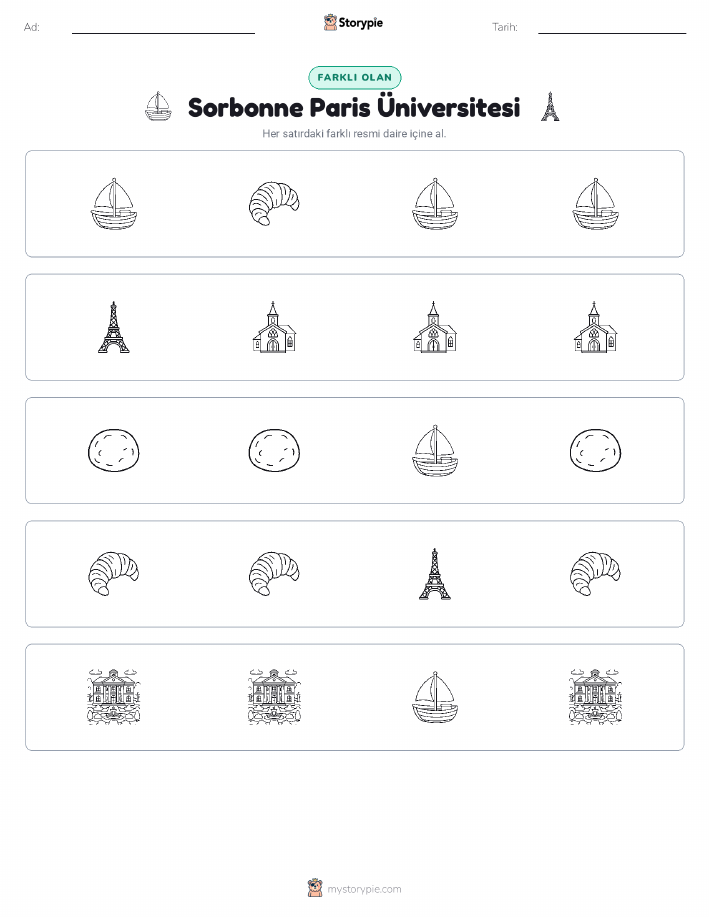Click the bear mascot icon in the footer
709x917 pixels.
(315, 888)
